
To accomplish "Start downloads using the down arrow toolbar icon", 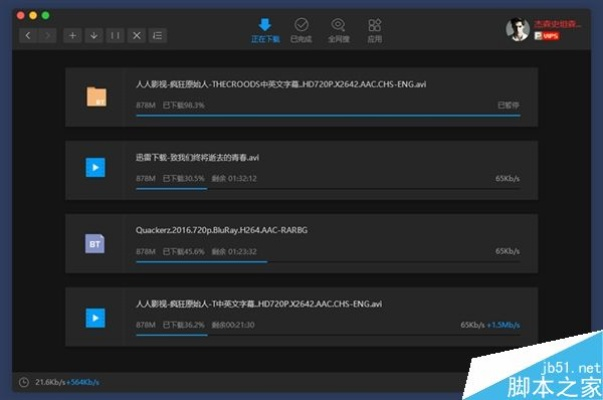I will [93, 35].
